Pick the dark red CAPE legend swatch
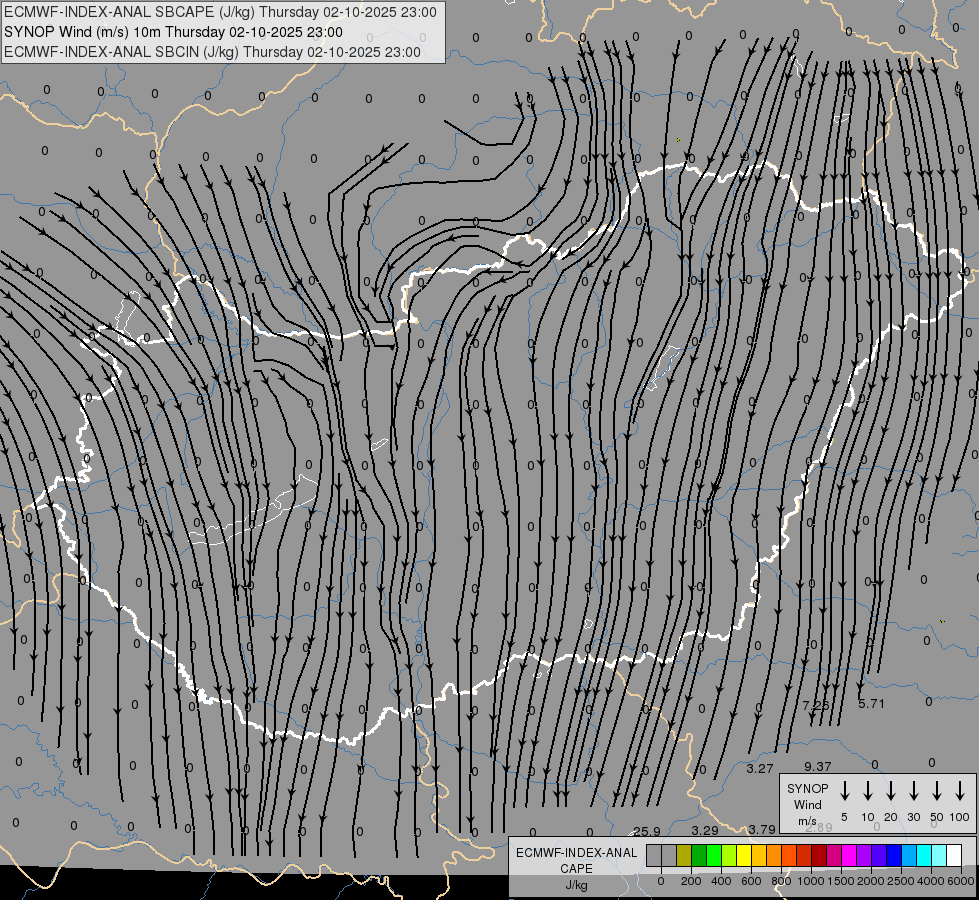The width and height of the screenshot is (979, 900). point(819,855)
